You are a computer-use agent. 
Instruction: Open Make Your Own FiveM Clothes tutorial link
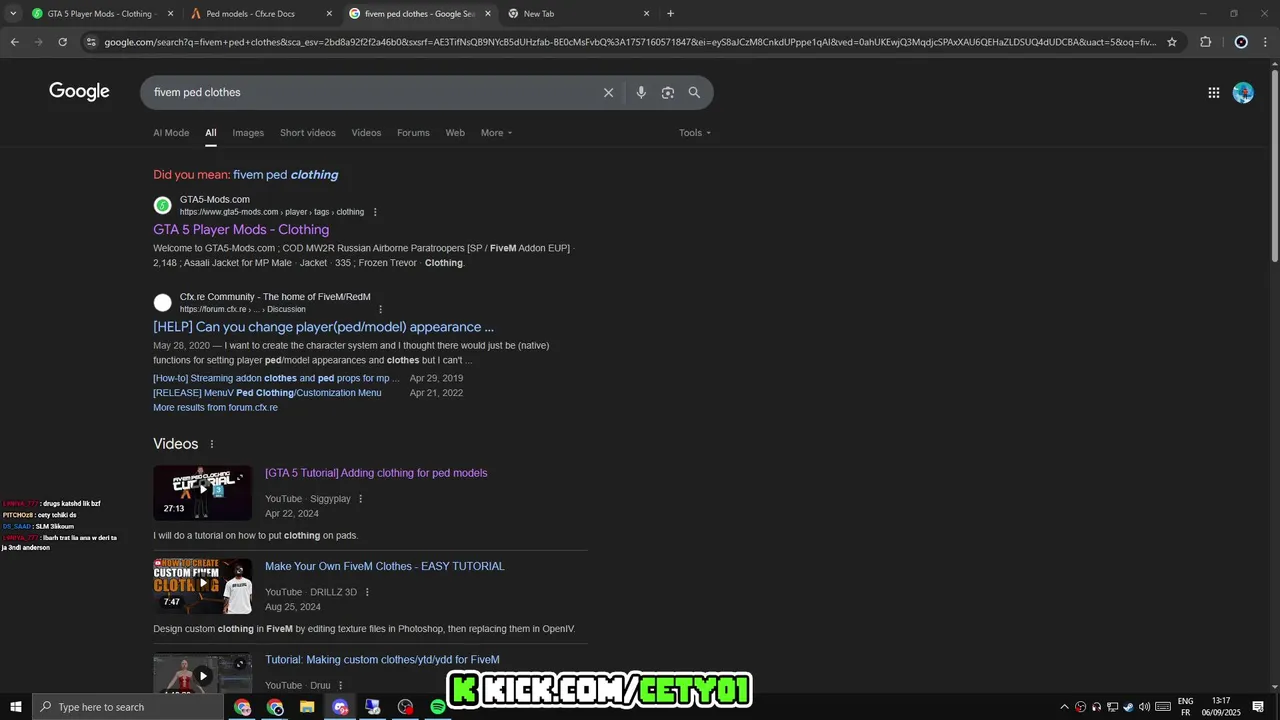[385, 566]
